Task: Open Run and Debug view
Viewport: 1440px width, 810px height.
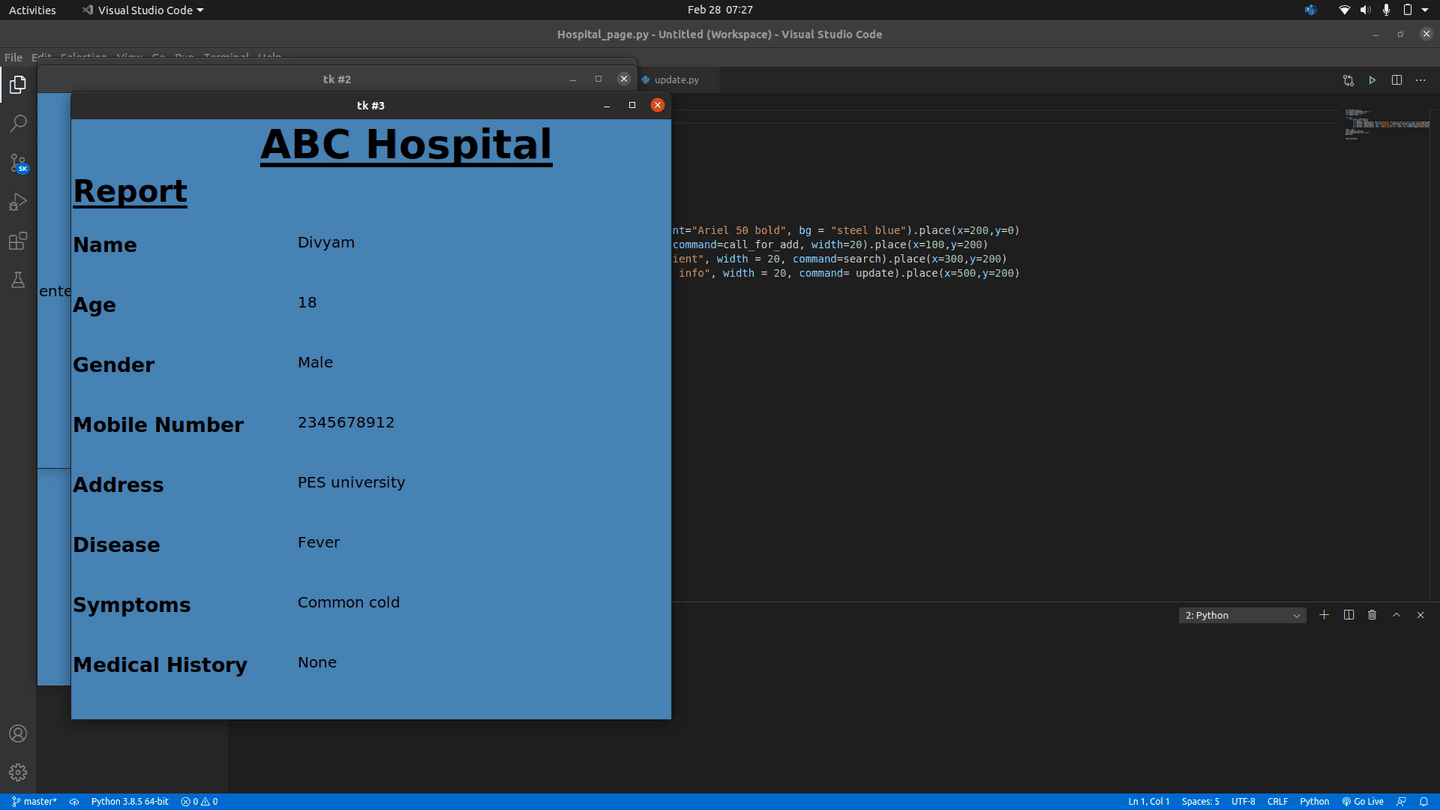Action: pyautogui.click(x=18, y=202)
